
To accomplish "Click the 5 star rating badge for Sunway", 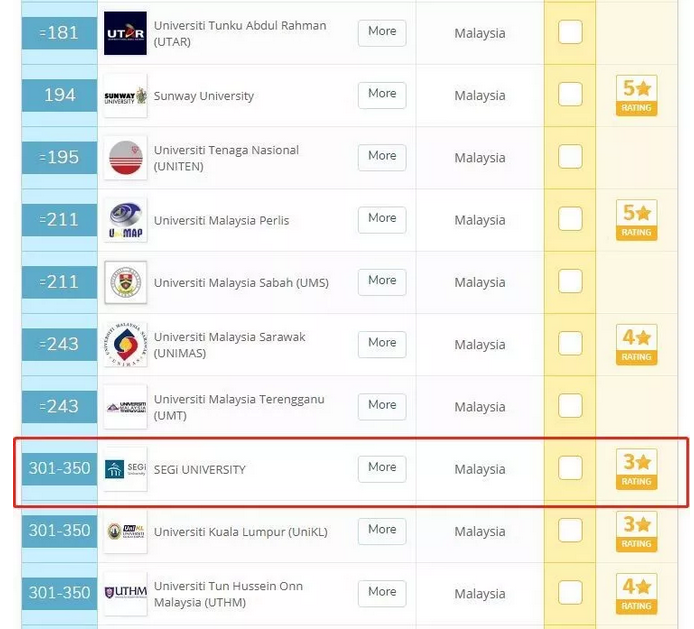I will point(636,95).
